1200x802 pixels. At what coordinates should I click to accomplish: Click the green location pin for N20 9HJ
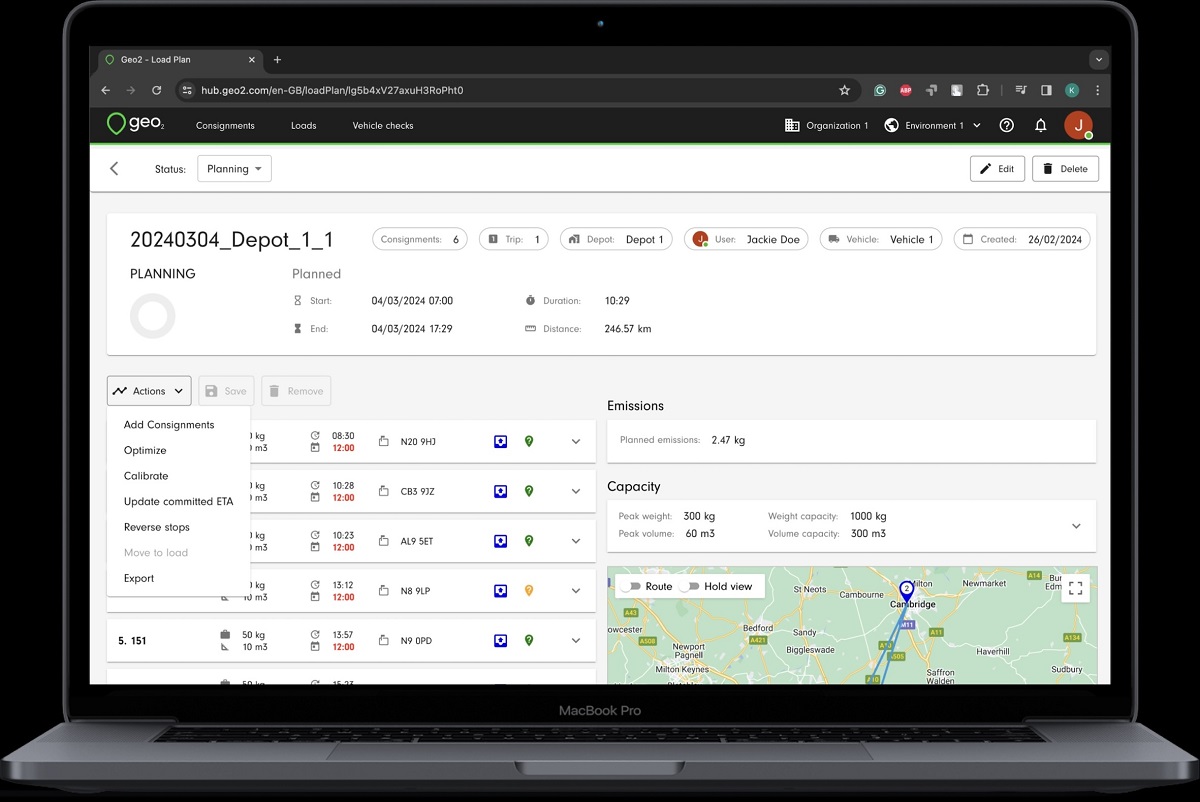point(529,441)
